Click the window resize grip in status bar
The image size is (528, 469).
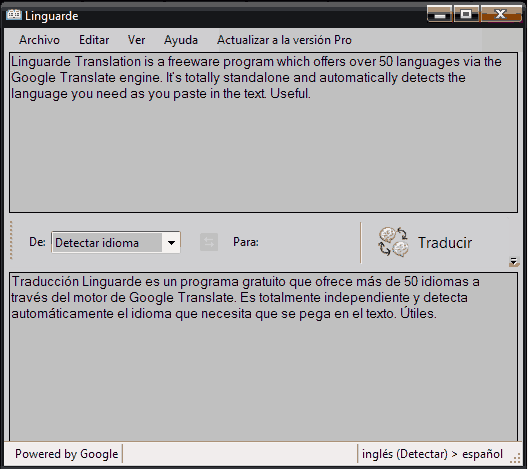click(x=516, y=459)
